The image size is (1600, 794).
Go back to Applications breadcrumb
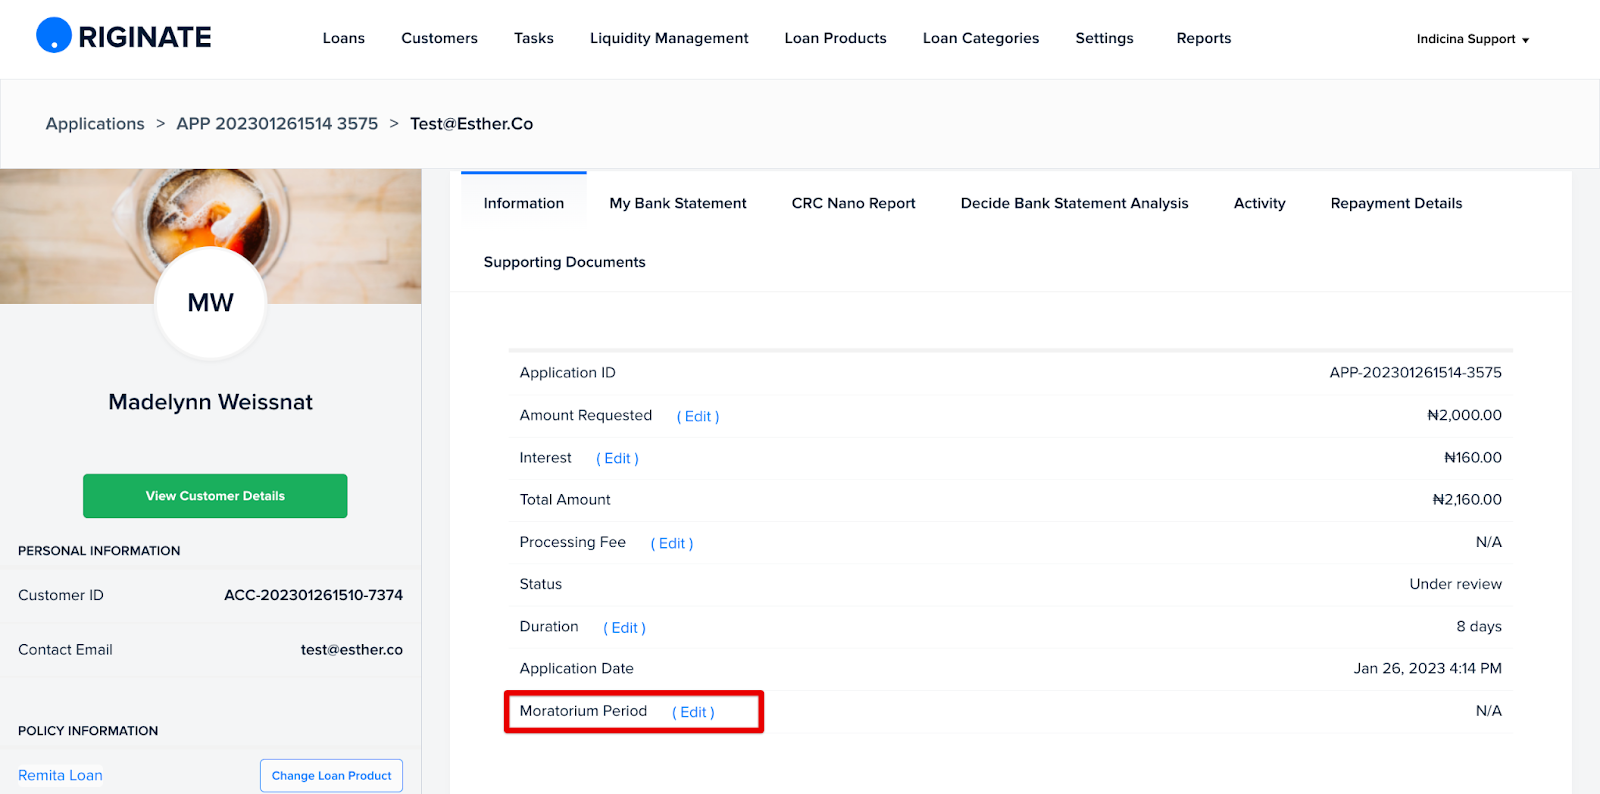point(95,124)
